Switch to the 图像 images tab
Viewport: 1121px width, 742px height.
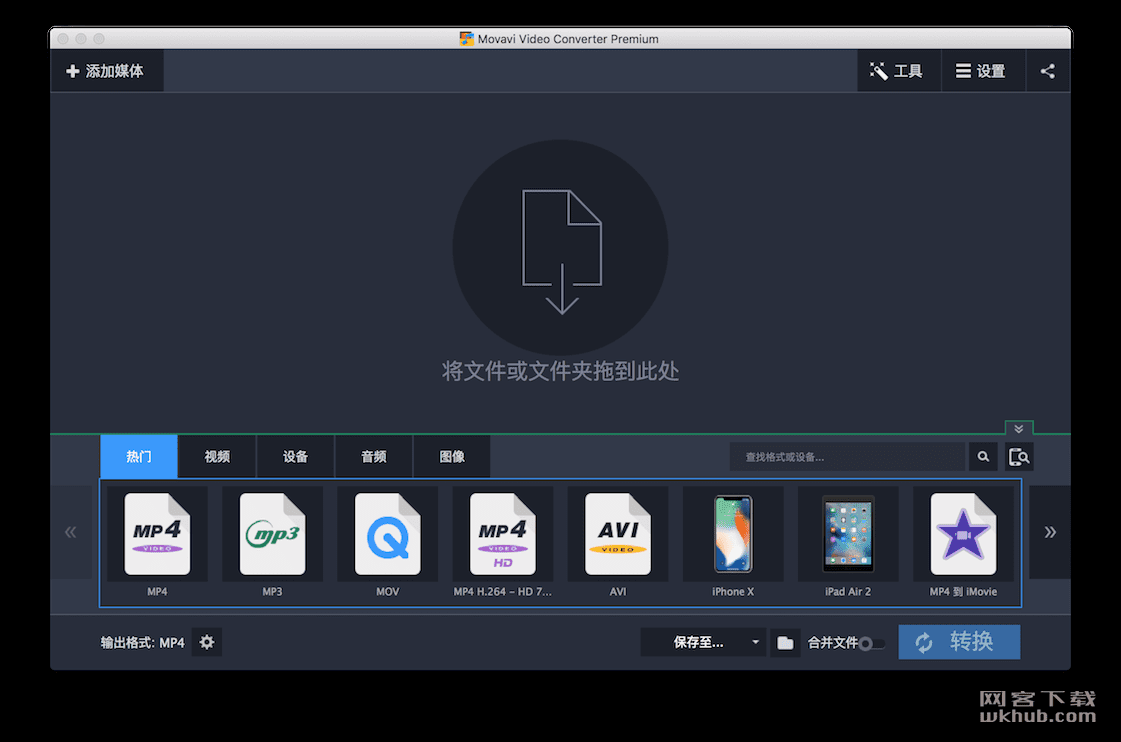click(x=452, y=456)
